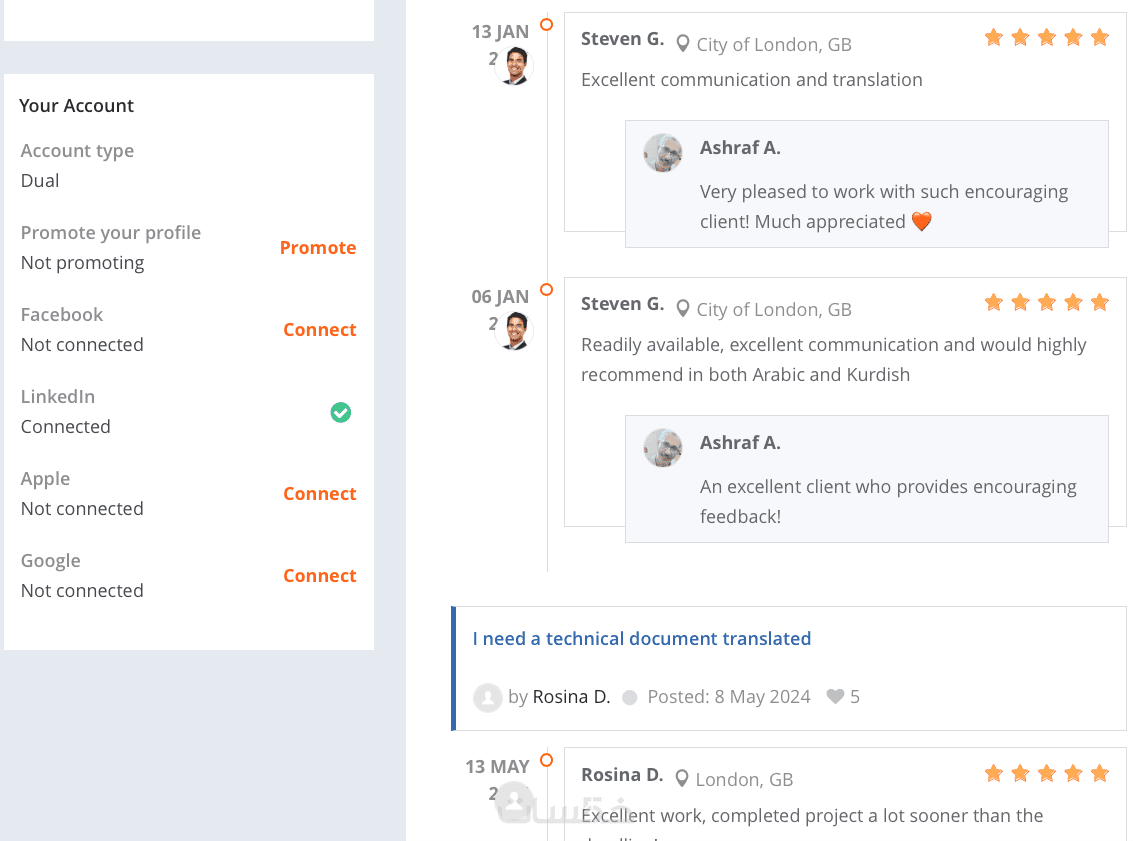Click location pin on 06 Jan review

683,309
